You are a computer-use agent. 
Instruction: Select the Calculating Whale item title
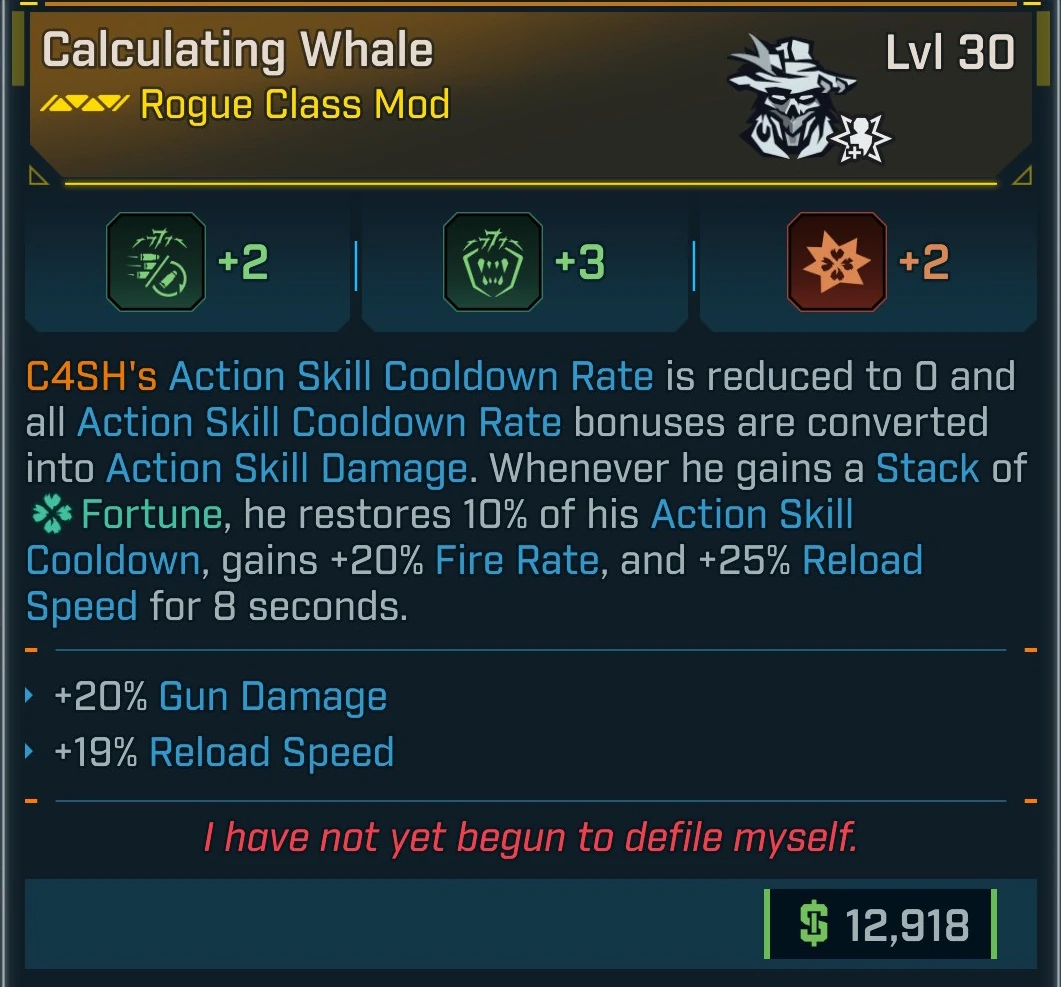click(x=238, y=50)
